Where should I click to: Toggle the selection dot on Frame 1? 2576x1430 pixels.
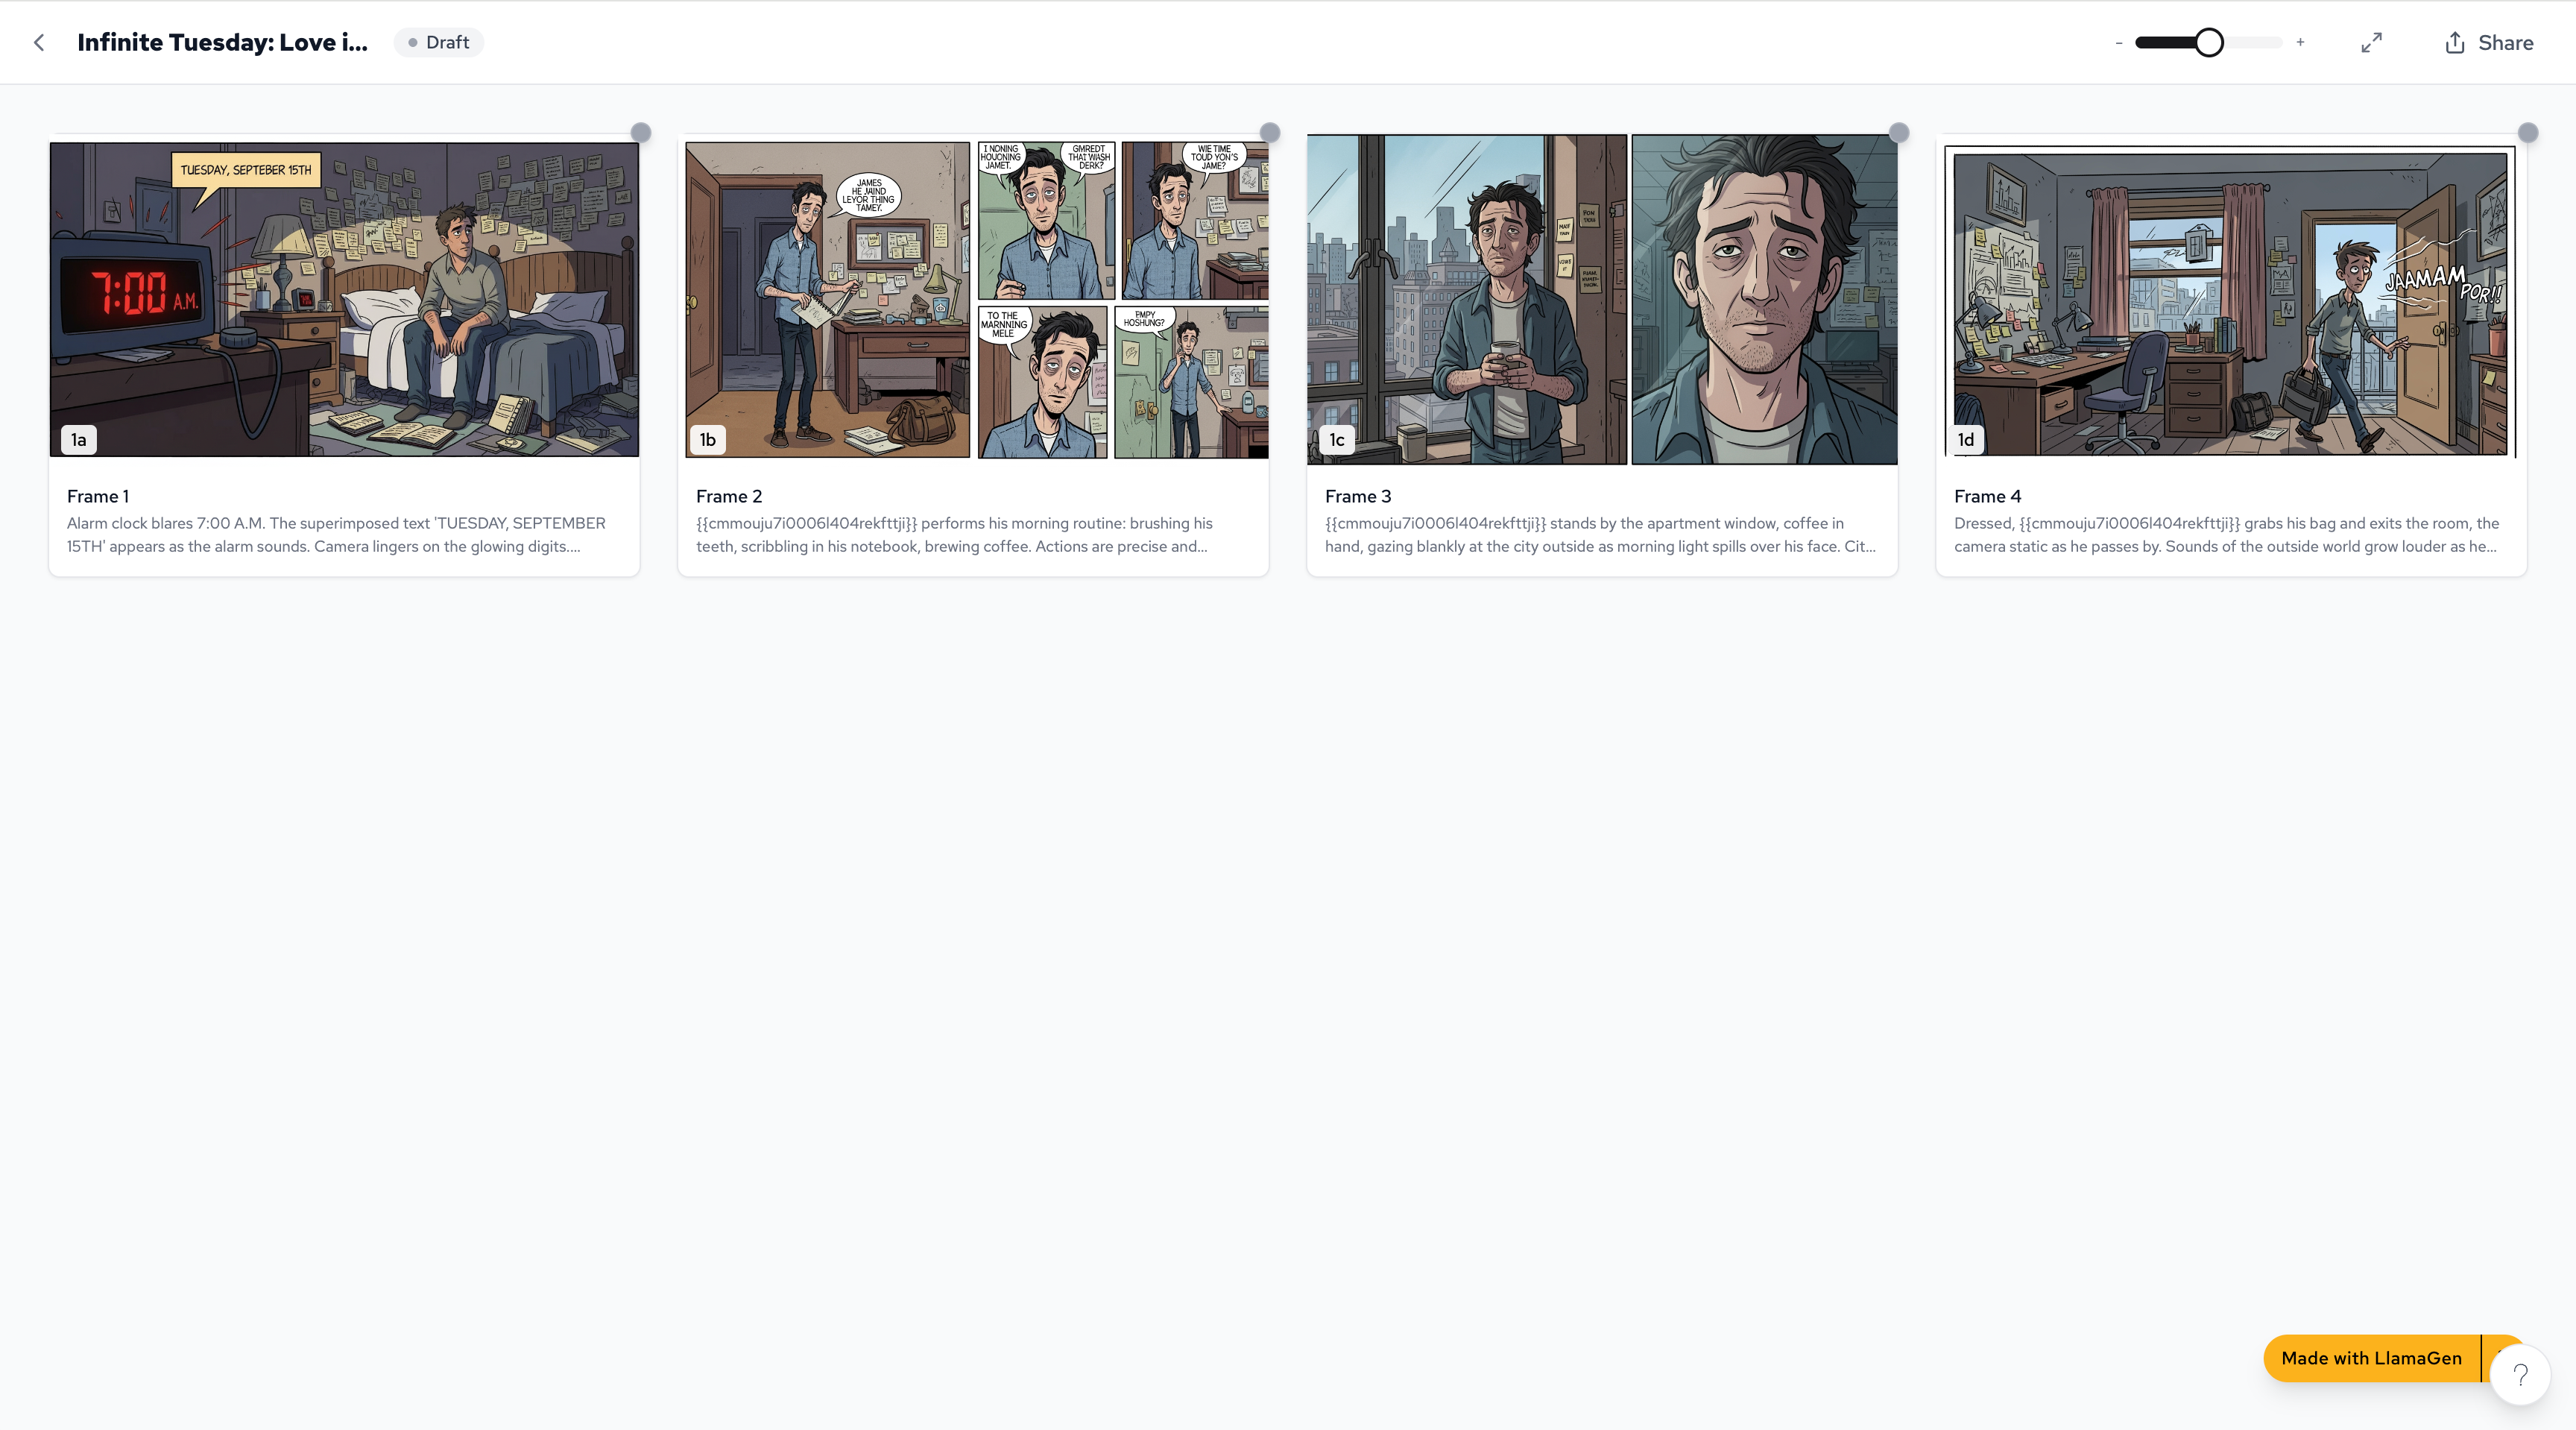(641, 132)
